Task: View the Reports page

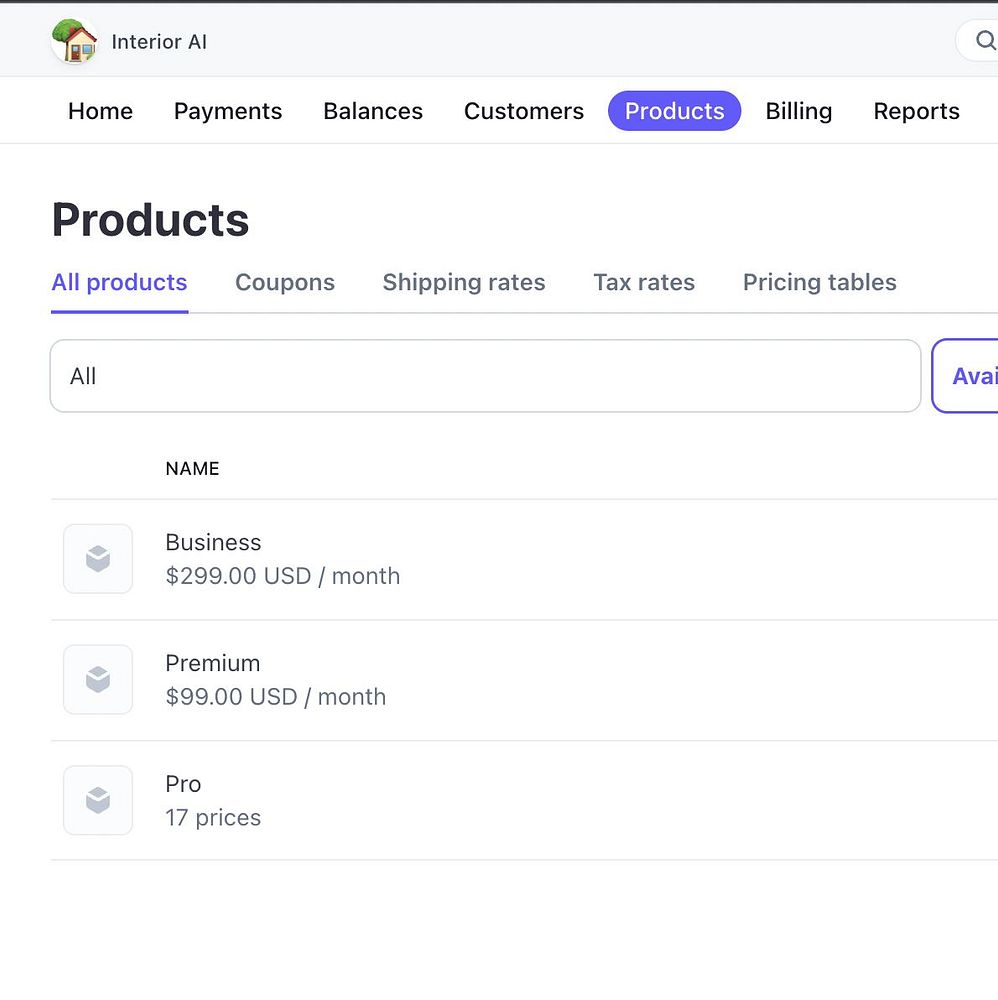Action: pyautogui.click(x=916, y=111)
